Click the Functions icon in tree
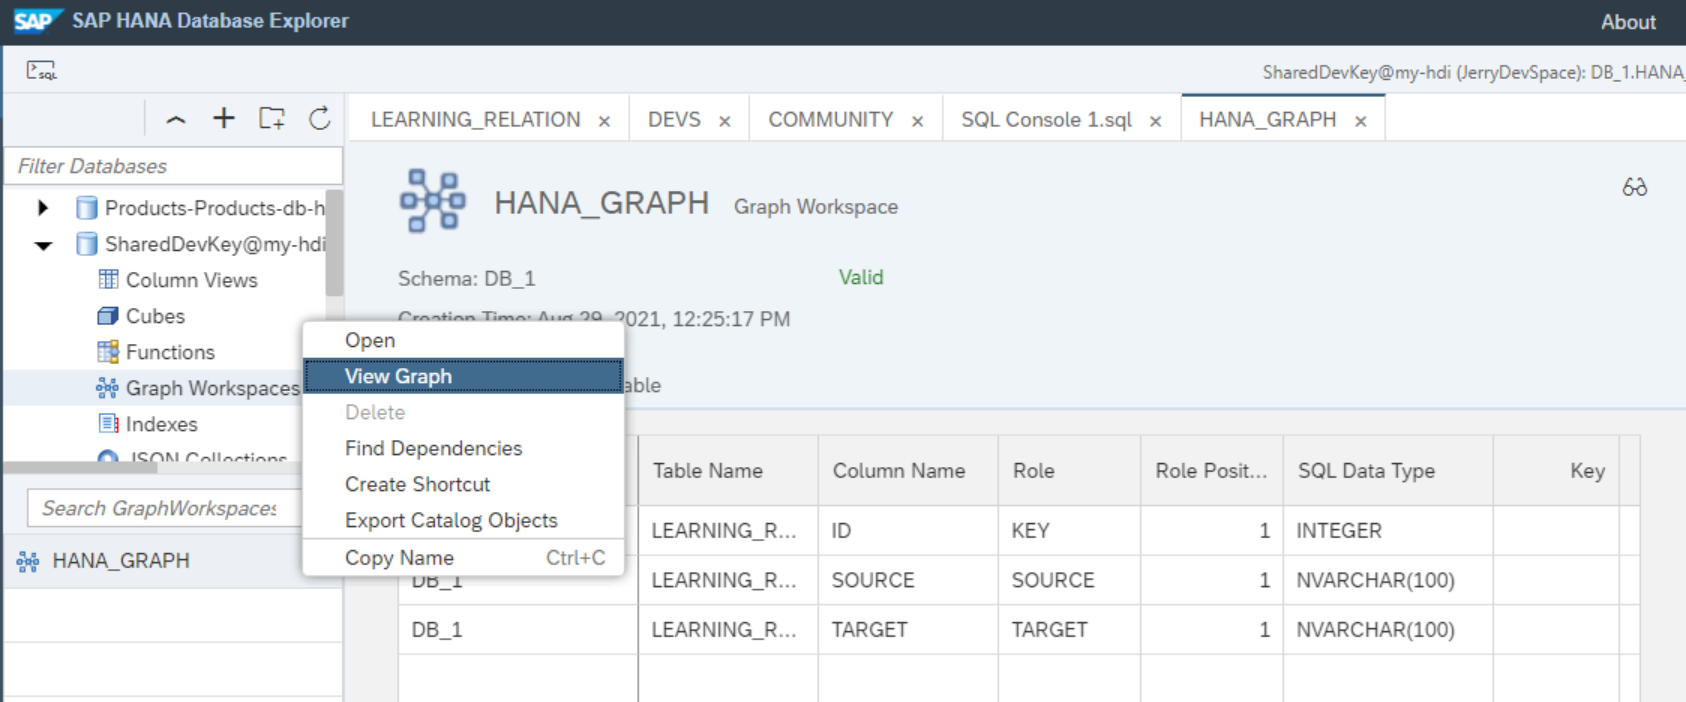Screen dimensions: 1686x702 [108, 352]
